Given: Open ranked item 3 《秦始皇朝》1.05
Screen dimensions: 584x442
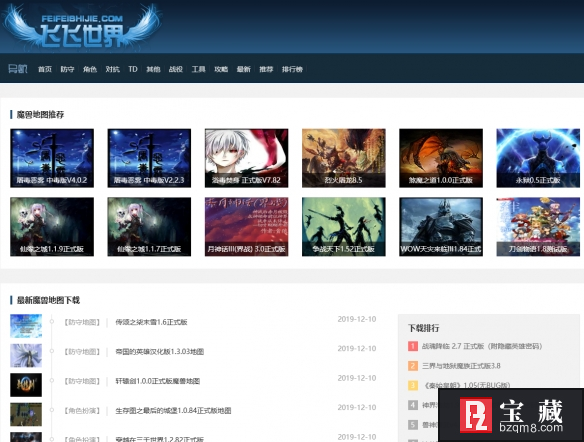Looking at the screenshot, I should point(466,385).
